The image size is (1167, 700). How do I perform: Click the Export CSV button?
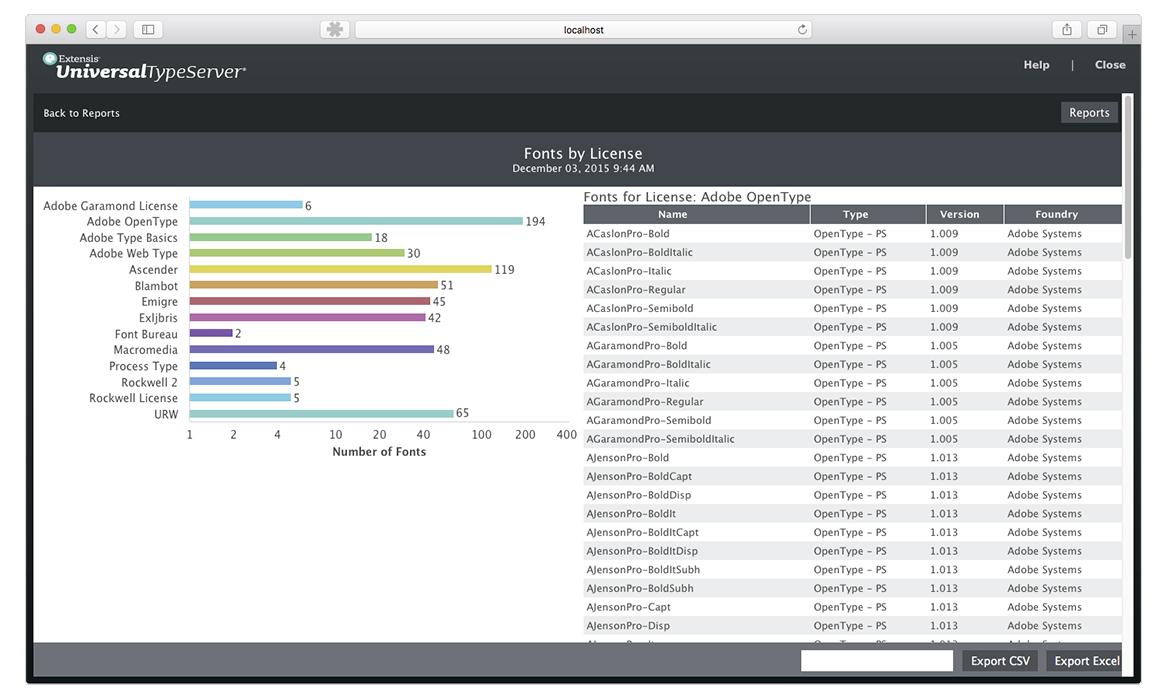point(1000,661)
